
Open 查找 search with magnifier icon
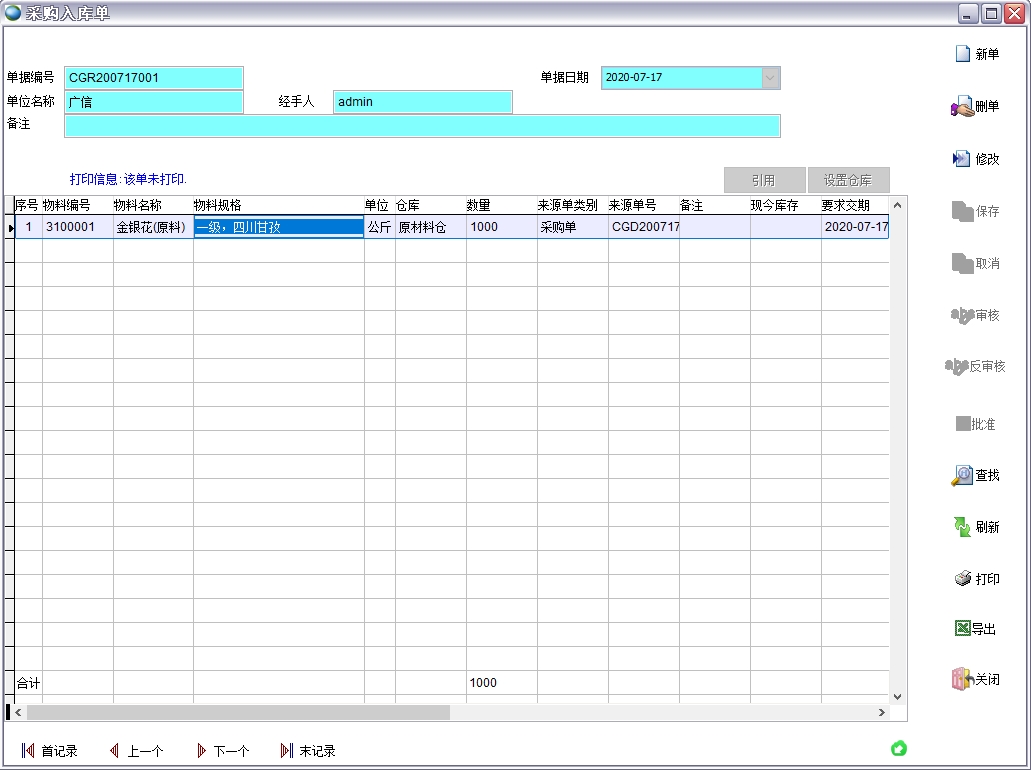pos(962,475)
